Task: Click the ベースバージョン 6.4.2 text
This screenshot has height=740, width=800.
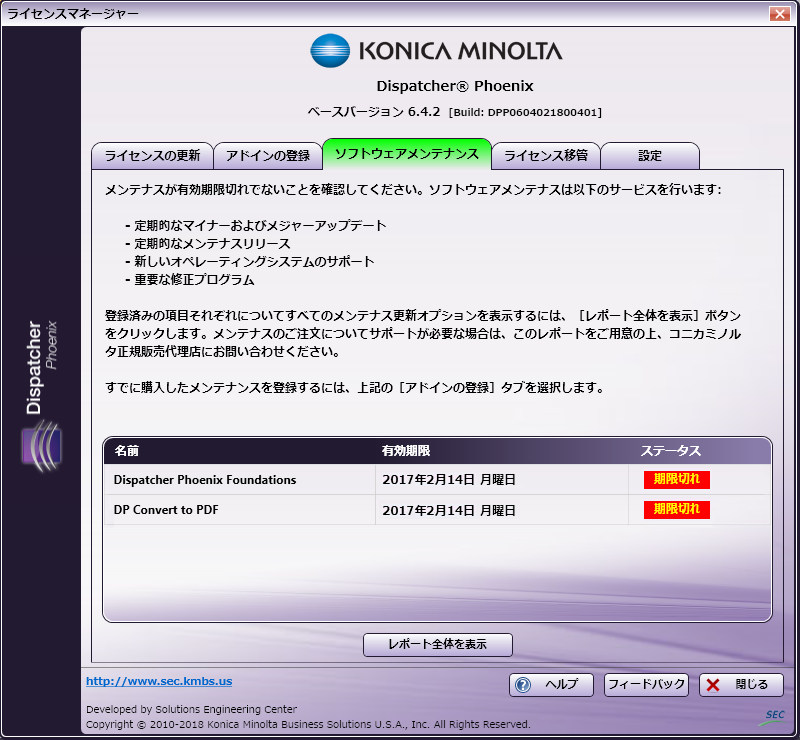Action: (x=373, y=112)
